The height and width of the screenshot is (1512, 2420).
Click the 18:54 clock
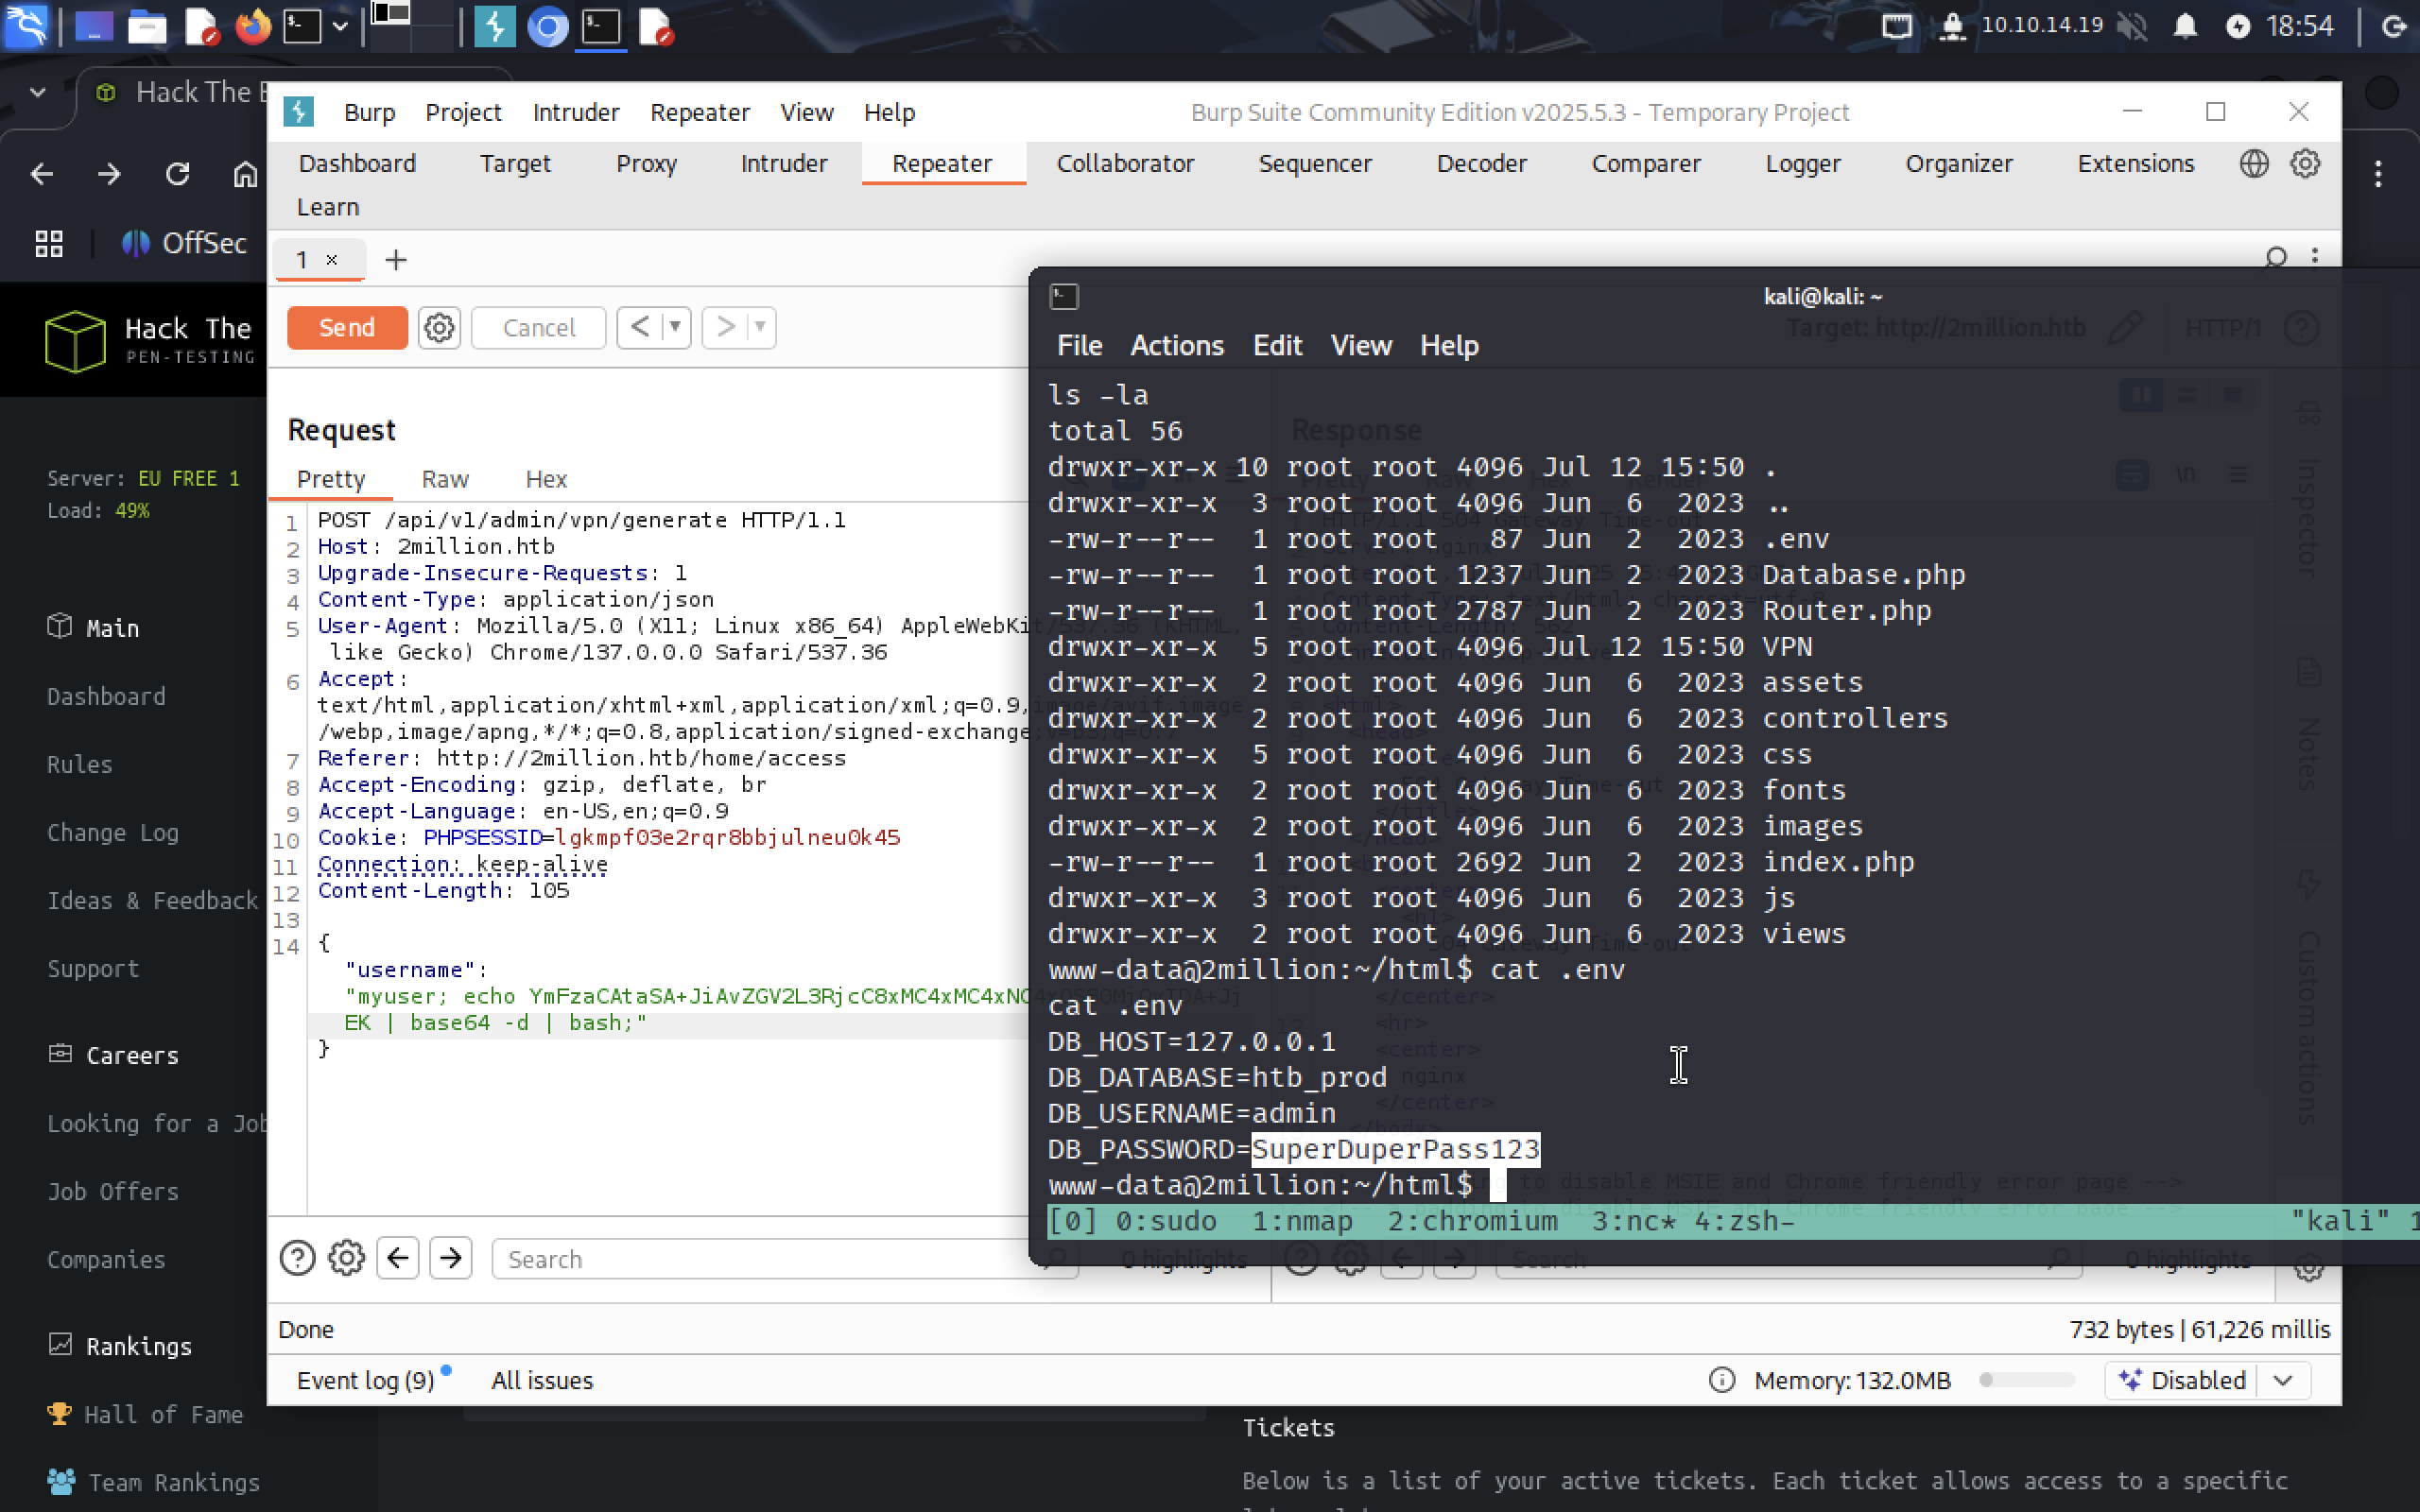pos(2300,26)
